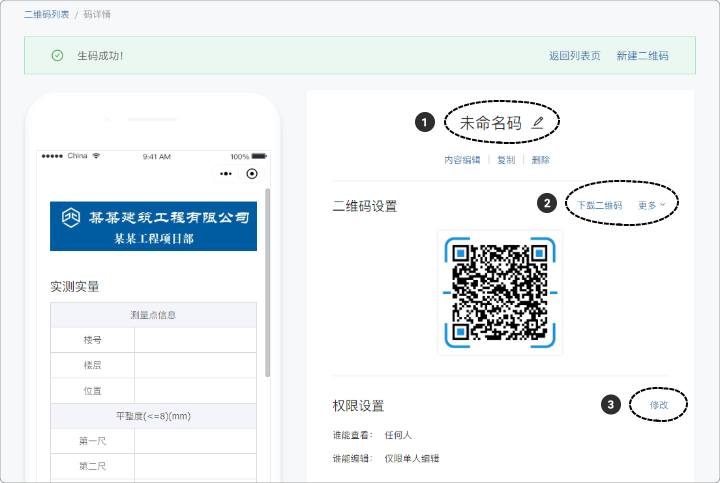Click the 下载二维码 link
Screen dimensions: 720x483
pos(599,205)
